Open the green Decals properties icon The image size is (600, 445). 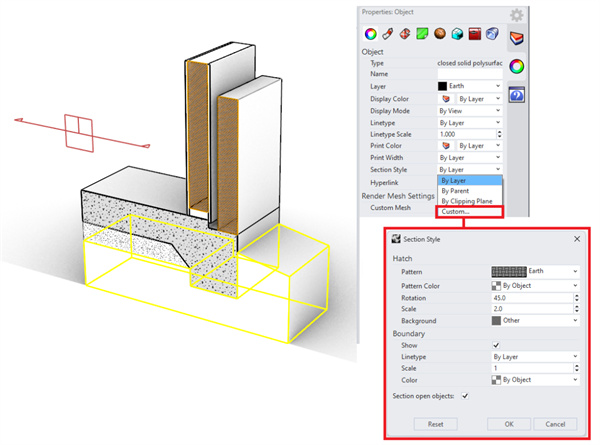coord(423,33)
